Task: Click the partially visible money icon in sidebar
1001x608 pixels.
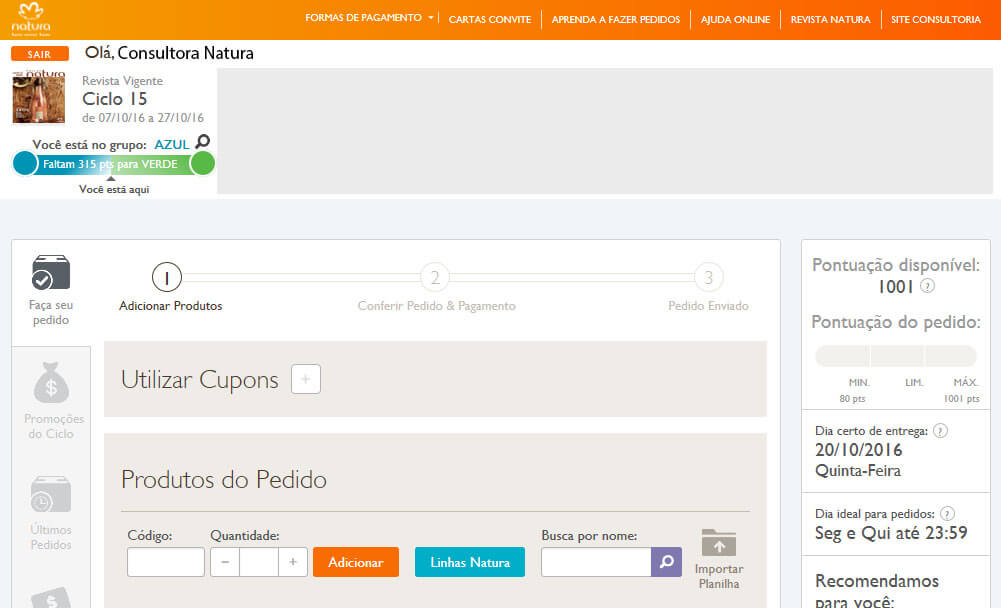Action: [51, 598]
